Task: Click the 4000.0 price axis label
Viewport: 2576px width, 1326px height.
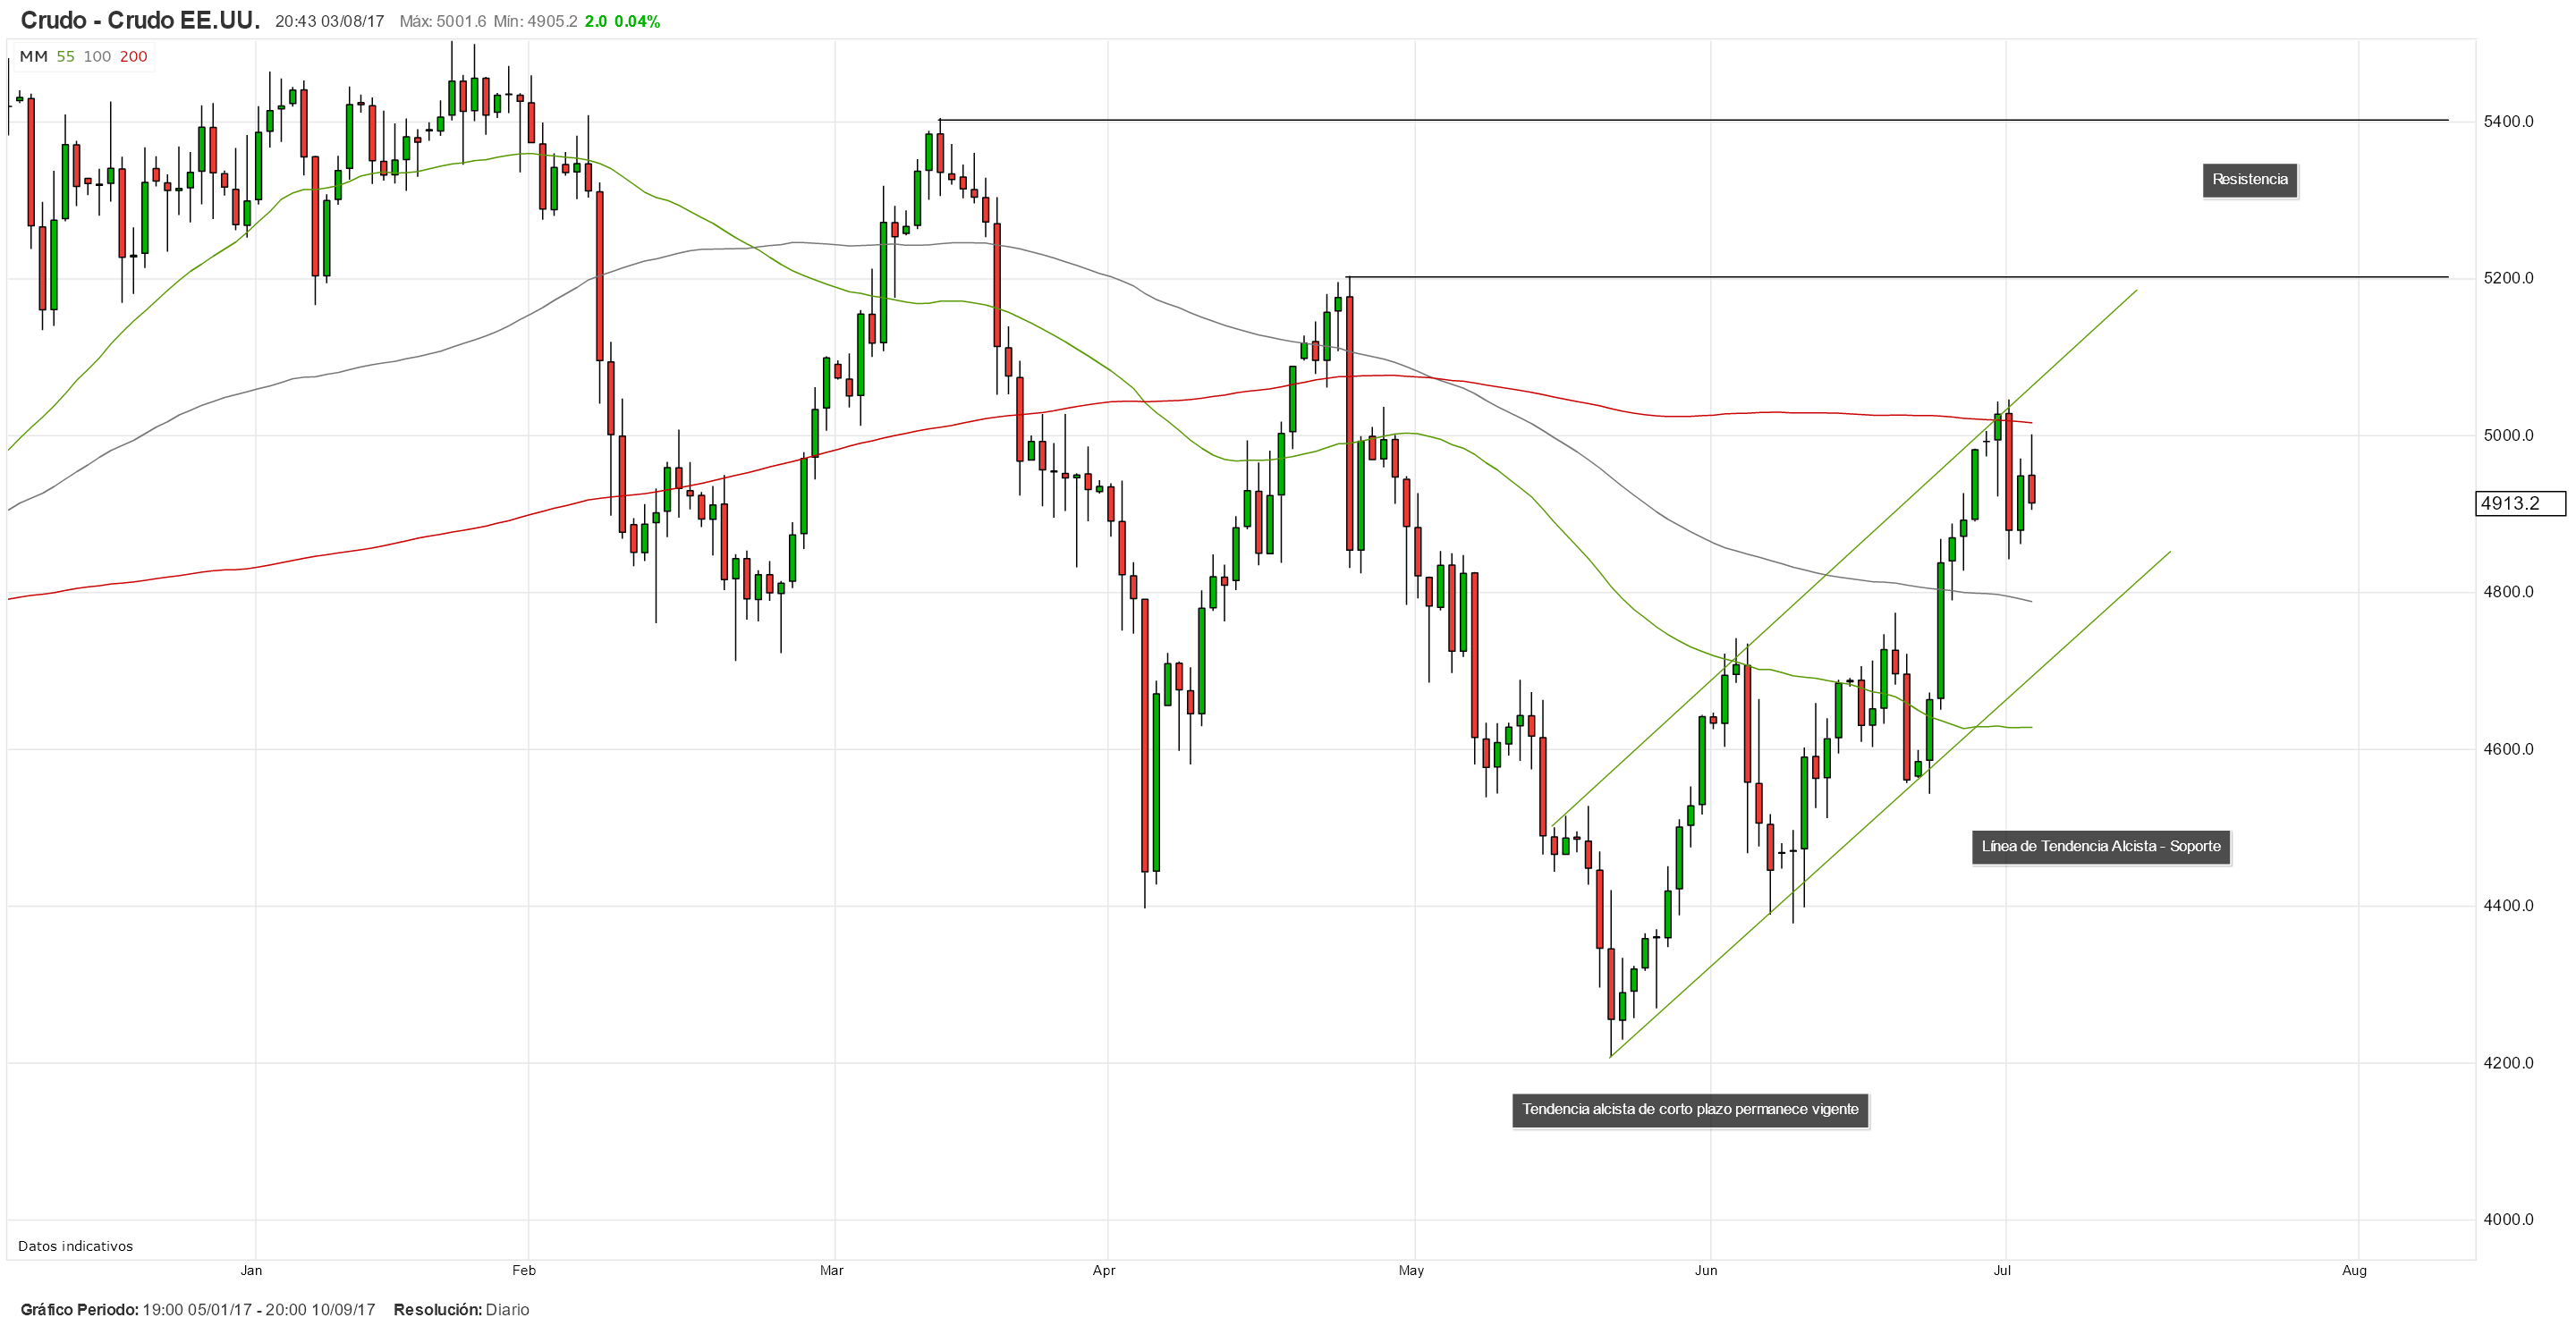Action: coord(2508,1220)
